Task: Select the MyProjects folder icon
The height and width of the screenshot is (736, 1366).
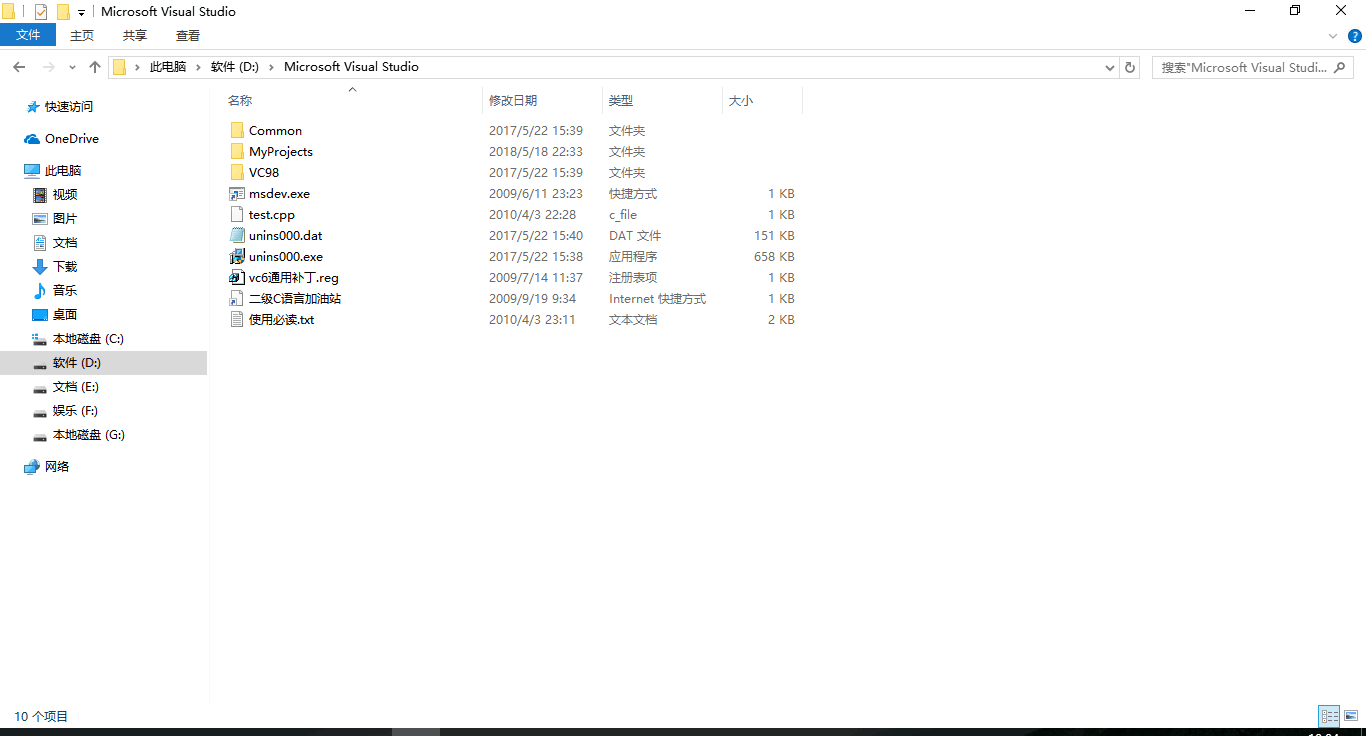Action: click(237, 151)
